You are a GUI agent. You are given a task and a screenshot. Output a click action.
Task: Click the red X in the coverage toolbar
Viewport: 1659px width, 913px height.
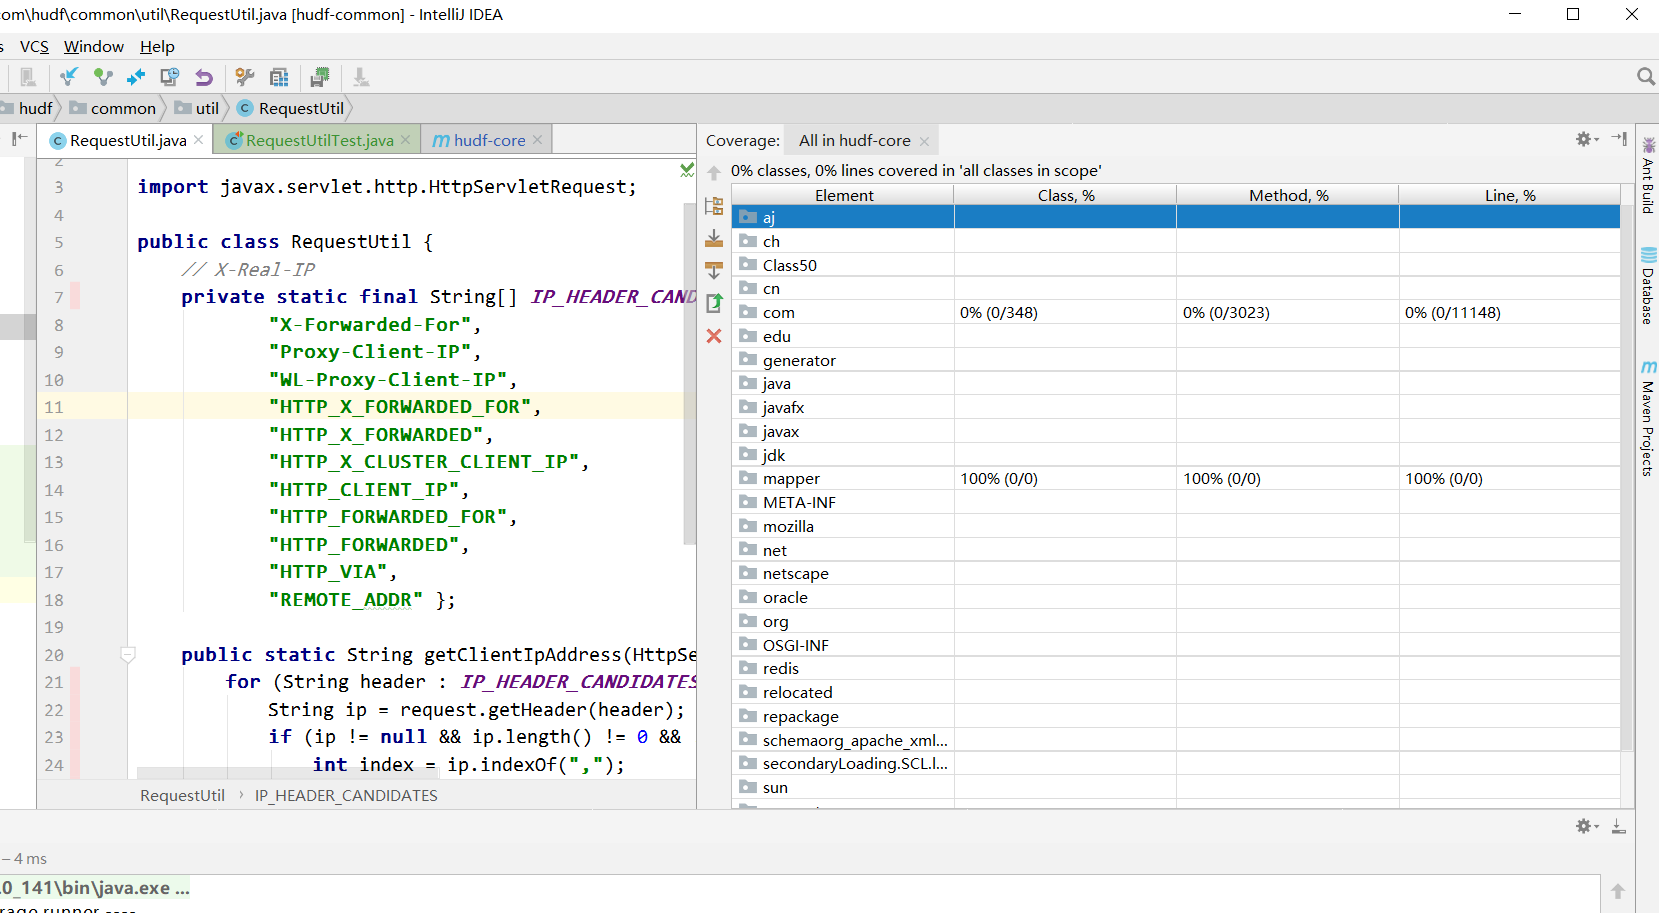(714, 336)
